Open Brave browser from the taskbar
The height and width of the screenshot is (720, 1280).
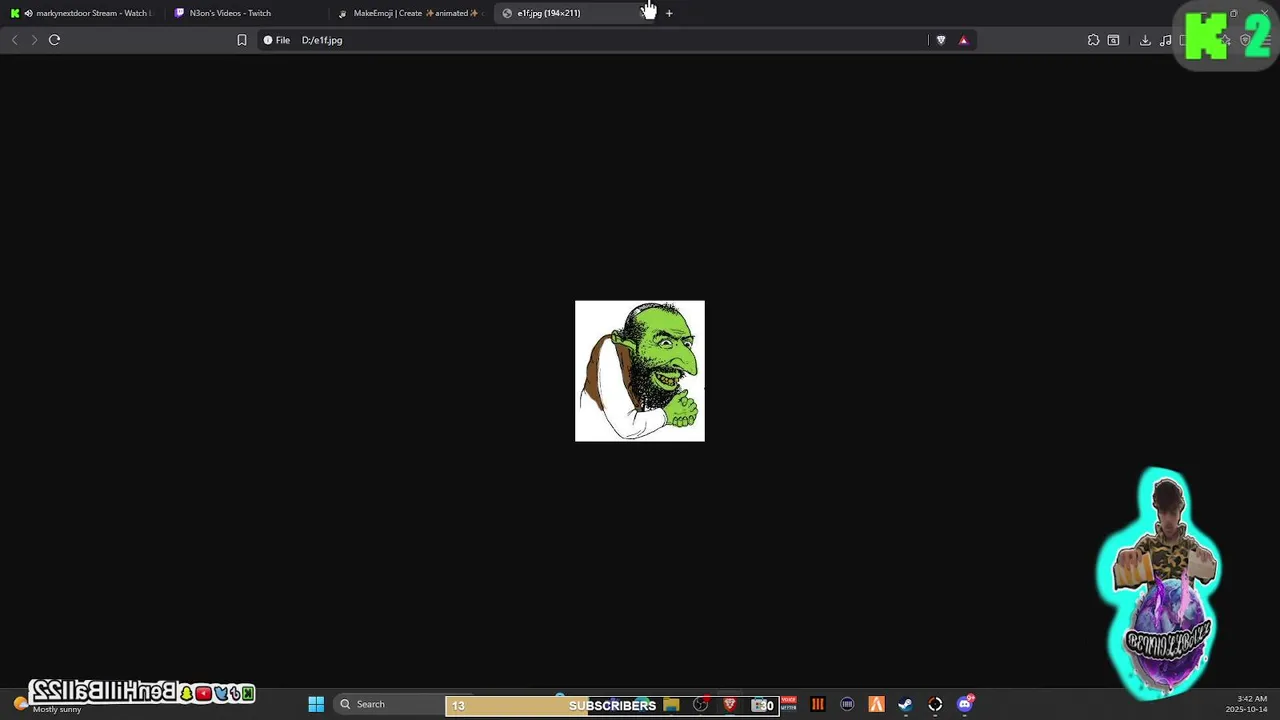[730, 705]
